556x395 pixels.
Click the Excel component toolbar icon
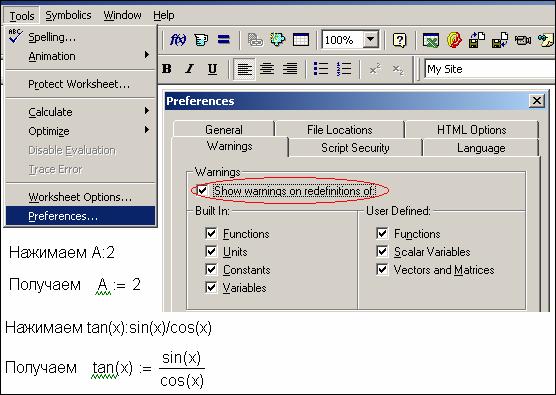[431, 40]
